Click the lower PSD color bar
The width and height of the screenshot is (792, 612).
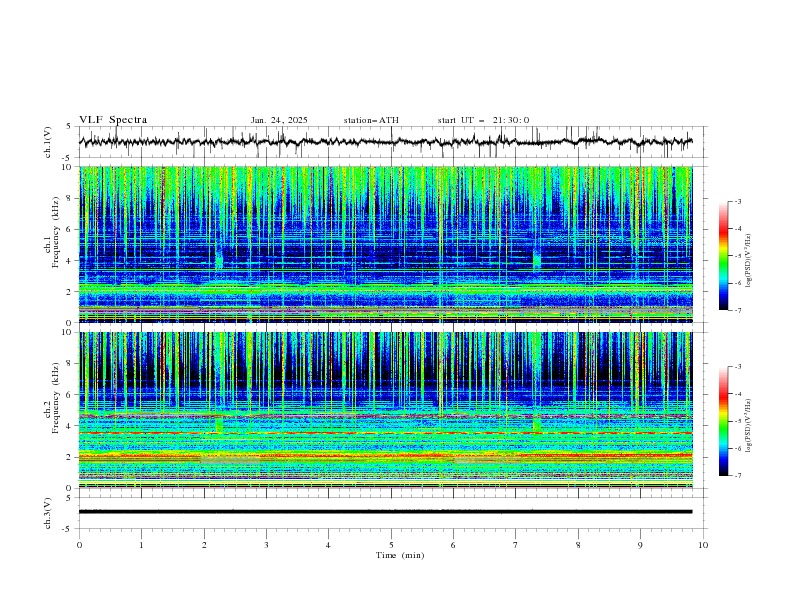pos(723,421)
